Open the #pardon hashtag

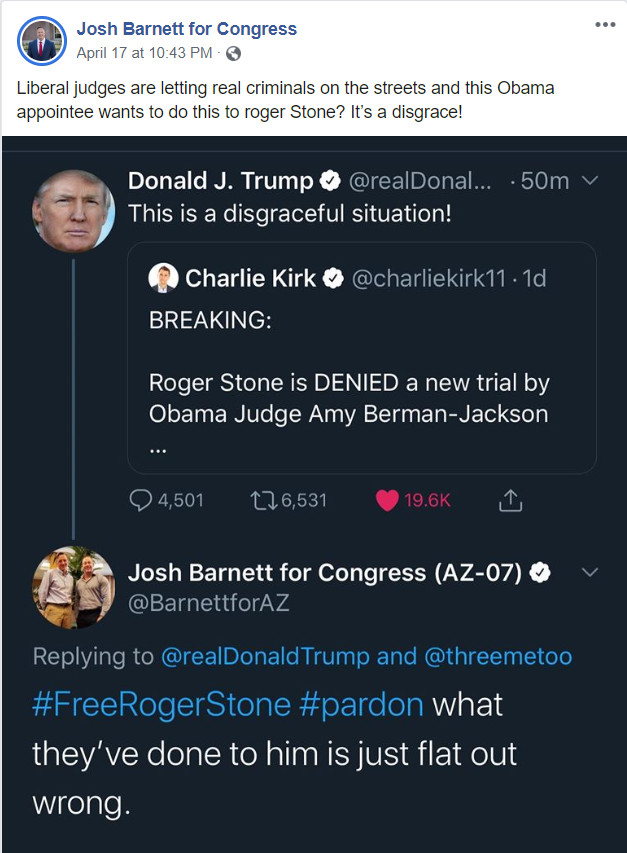pyautogui.click(x=362, y=704)
